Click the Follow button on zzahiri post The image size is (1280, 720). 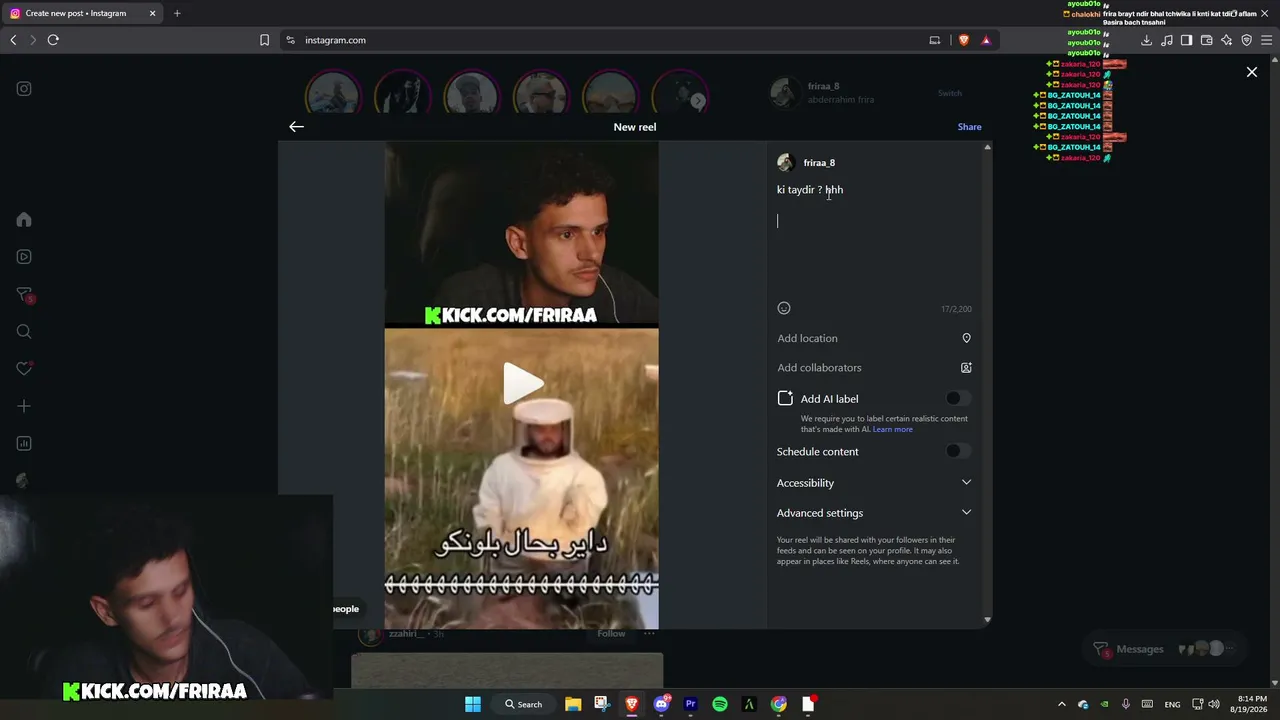pyautogui.click(x=611, y=633)
